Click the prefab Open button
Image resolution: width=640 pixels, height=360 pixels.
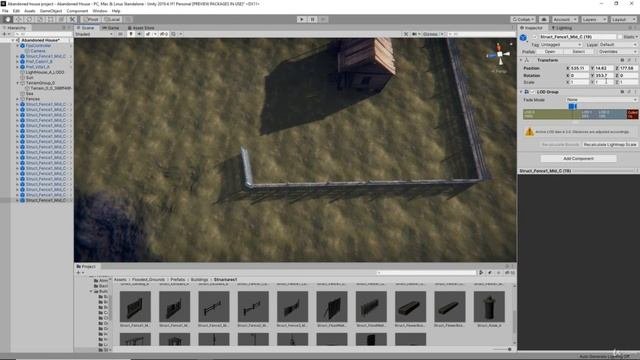pos(550,52)
